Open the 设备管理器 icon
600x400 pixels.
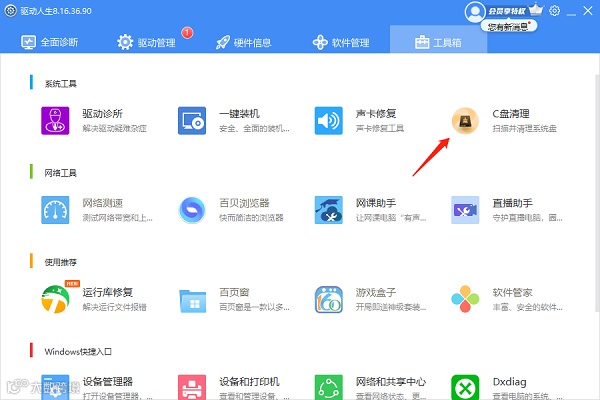coord(55,387)
